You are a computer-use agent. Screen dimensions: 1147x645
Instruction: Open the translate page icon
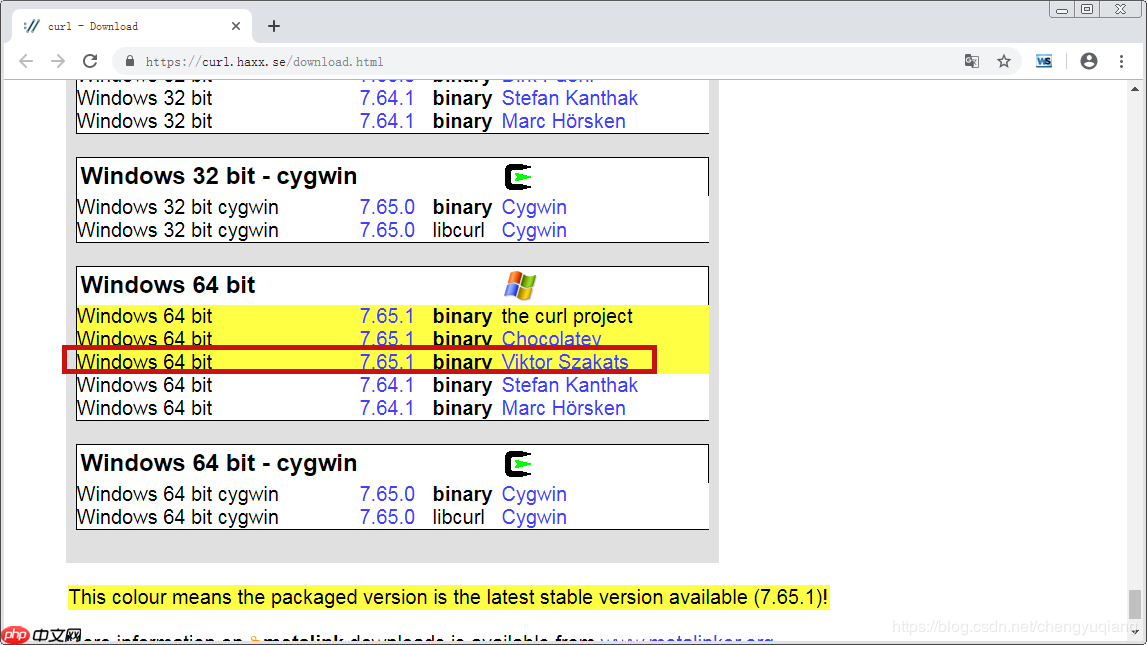point(971,61)
